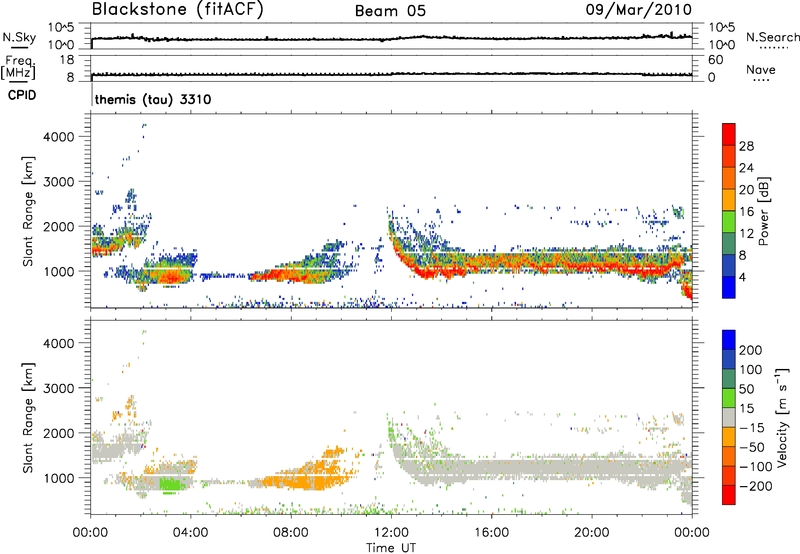Pick the top blue velocity colorbar segment
Image resolution: width=800 pixels, height=554 pixels.
coord(729,340)
